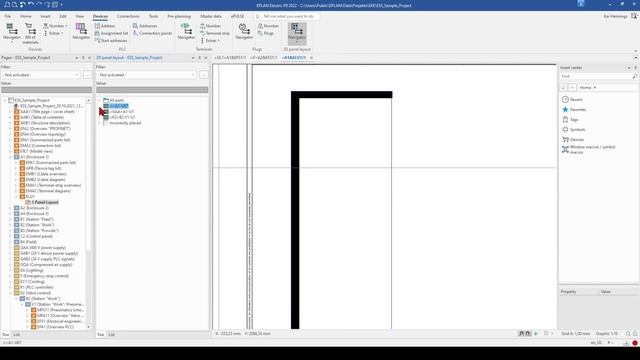
Task: Select AAA1 (Title page / cover sheet)
Action: 47,111
